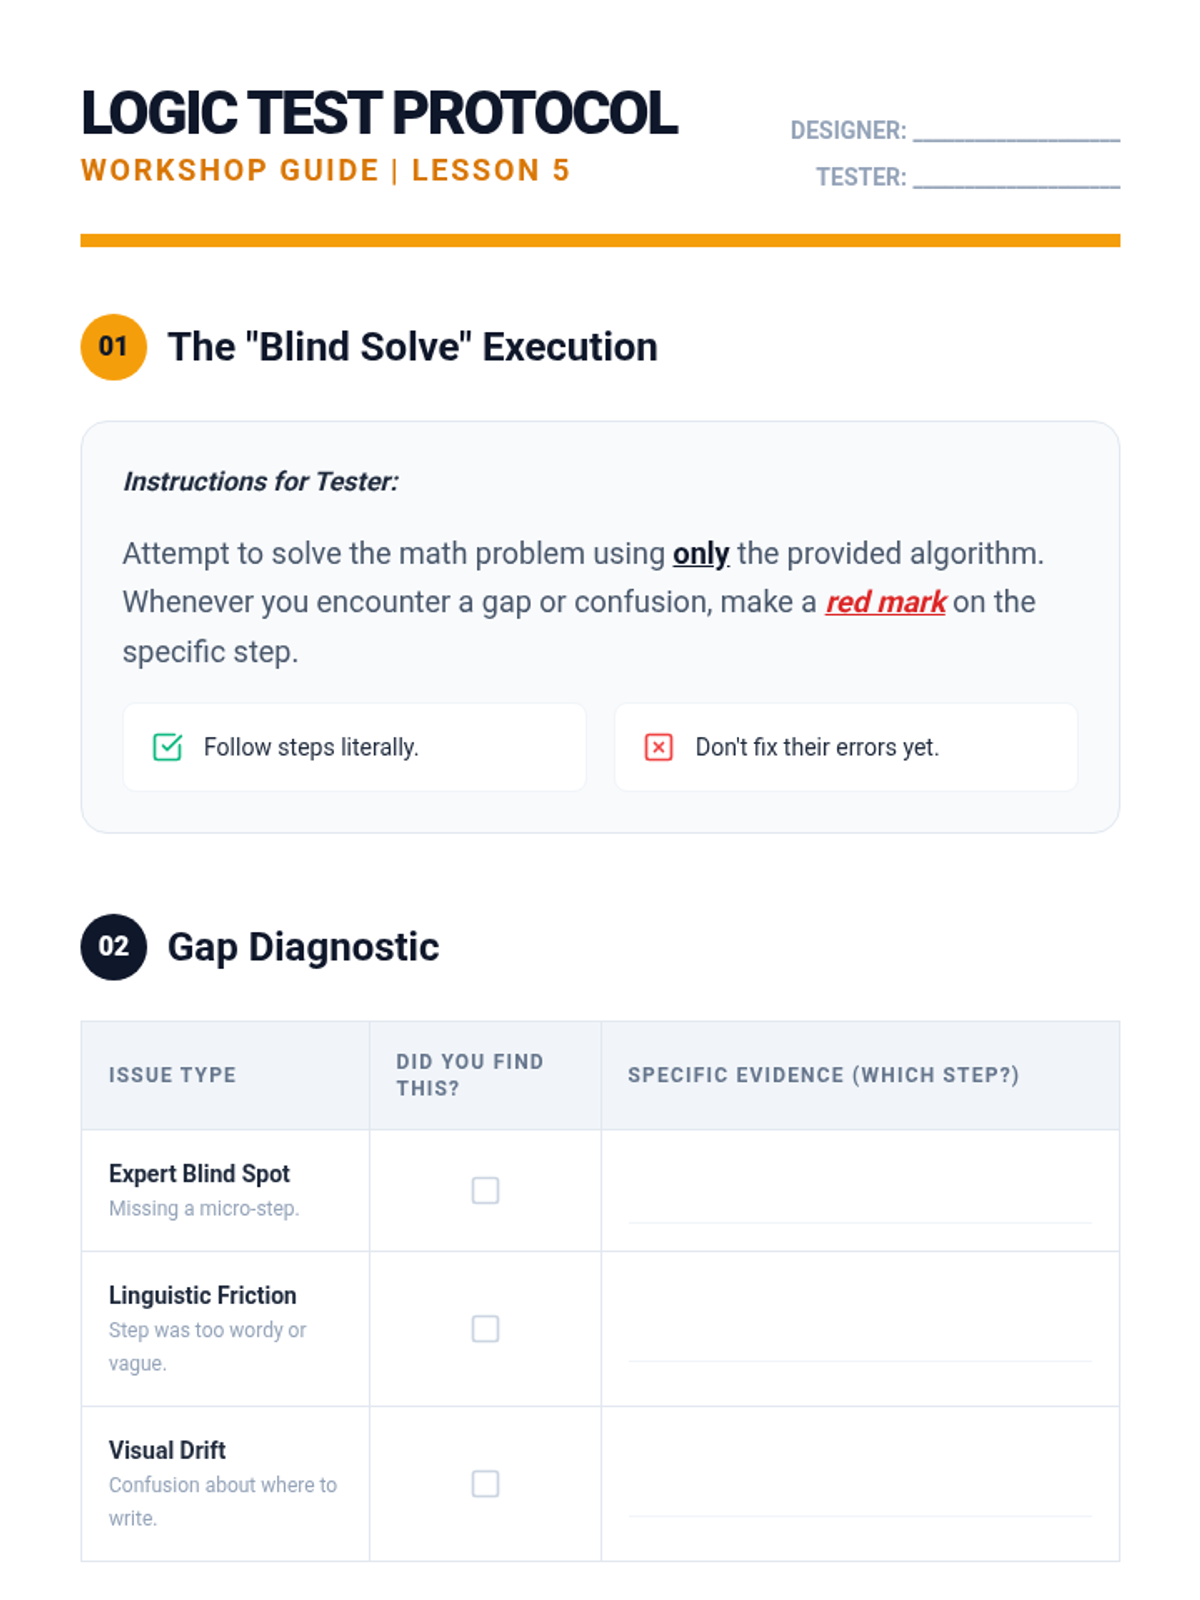
Task: Click the orange 01 section badge
Action: [x=114, y=347]
